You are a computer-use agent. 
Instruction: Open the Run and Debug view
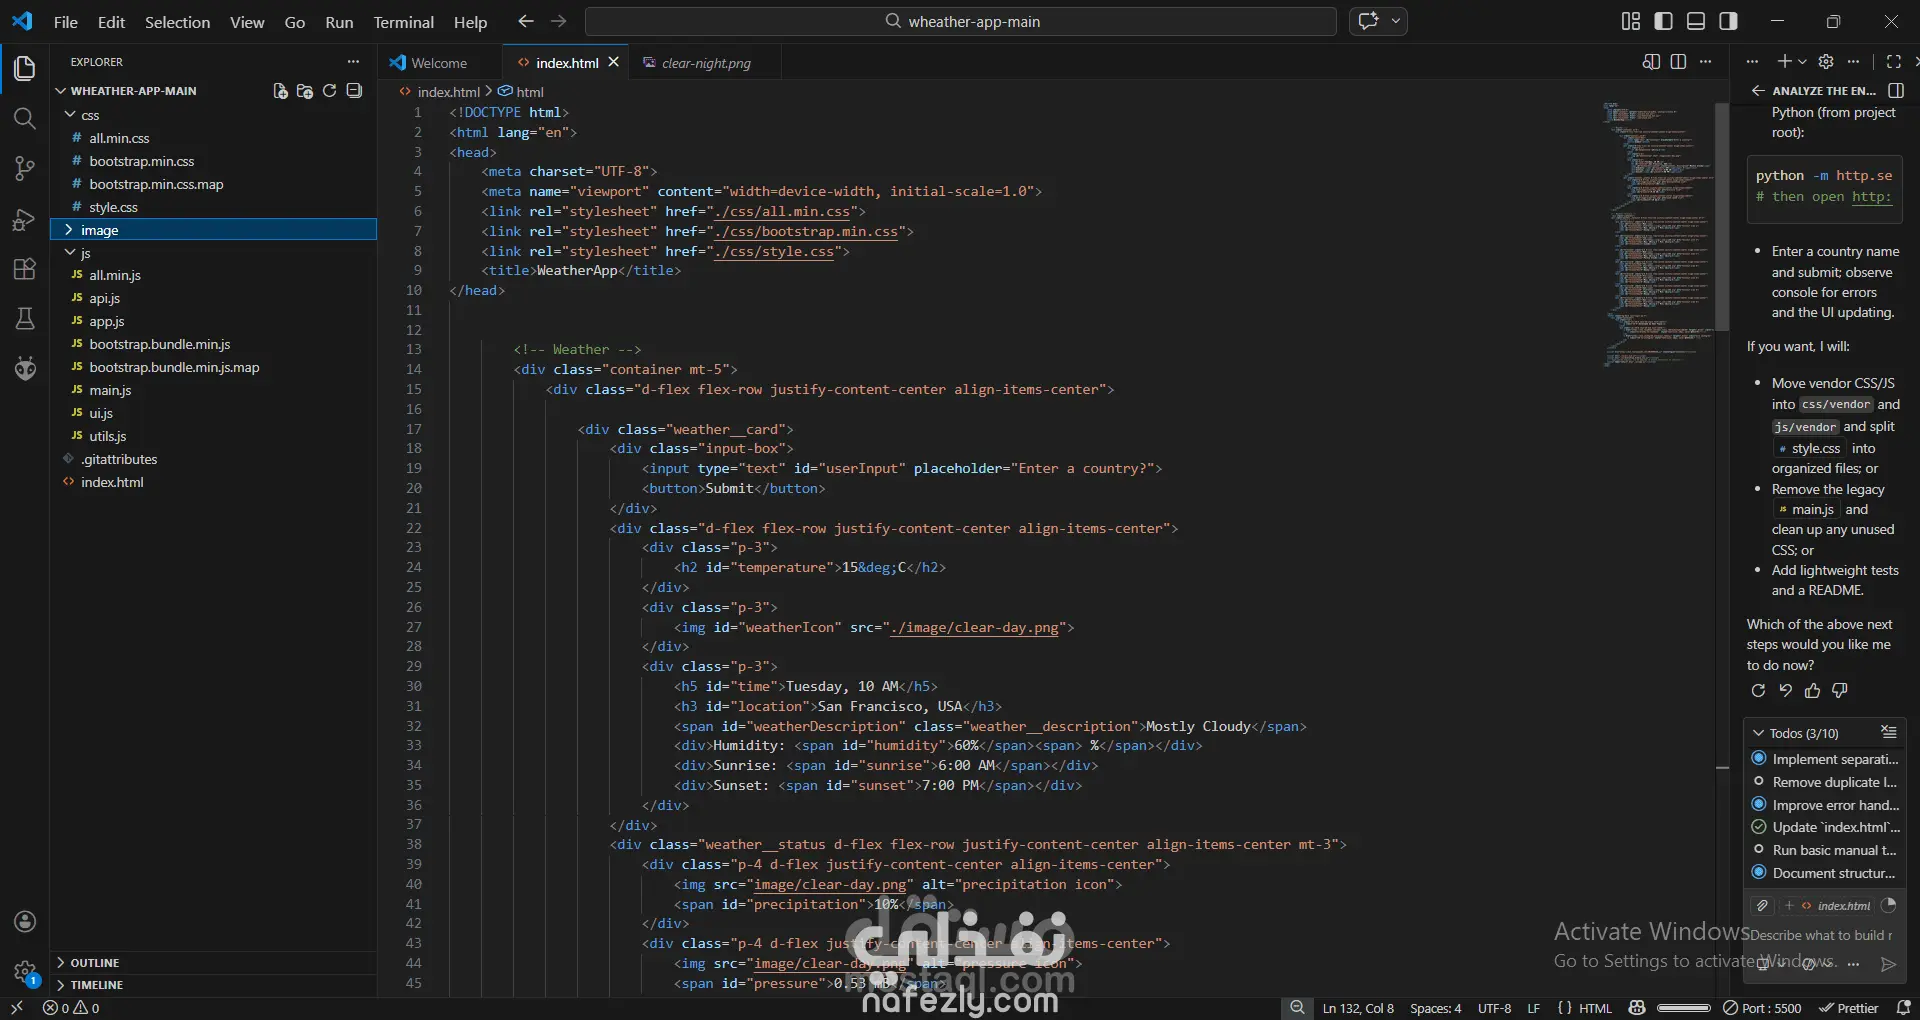tap(25, 220)
